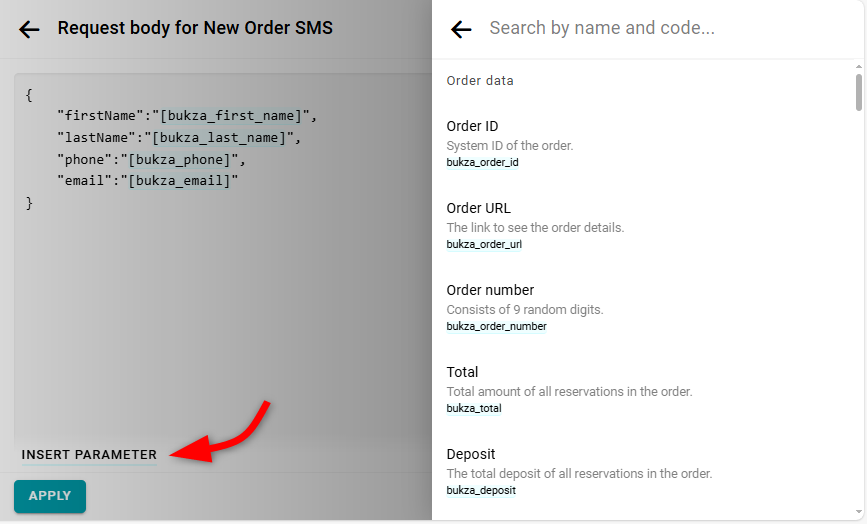Viewport: 867px width, 524px height.
Task: Click the bukza_order_id code label
Action: 482,162
